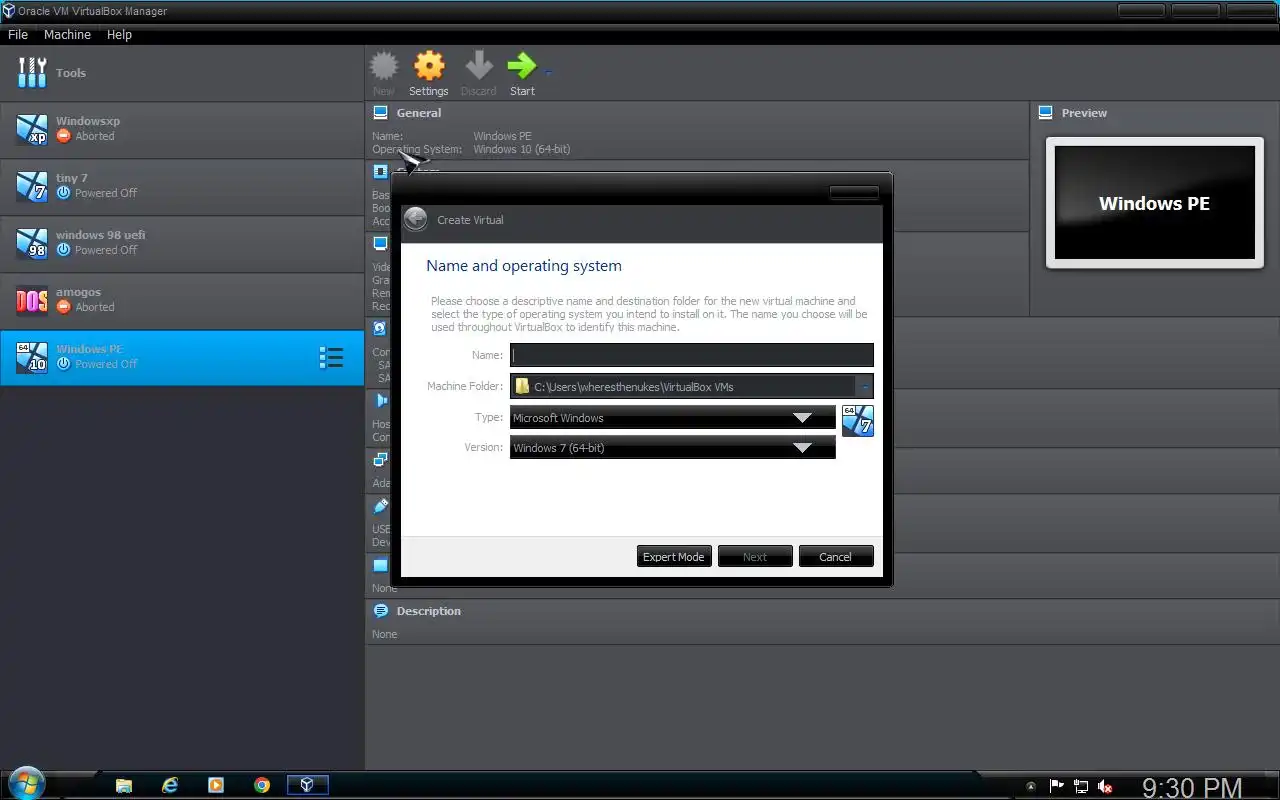This screenshot has width=1280, height=800.
Task: Click the Expert Mode button
Action: click(x=674, y=557)
